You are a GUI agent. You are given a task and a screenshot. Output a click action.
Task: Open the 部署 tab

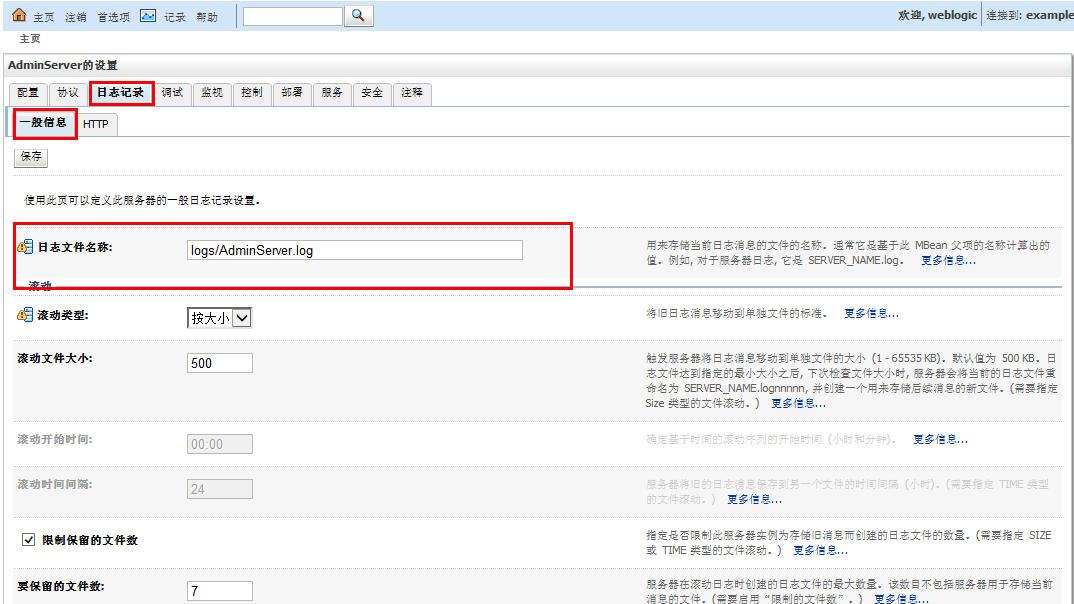point(292,93)
